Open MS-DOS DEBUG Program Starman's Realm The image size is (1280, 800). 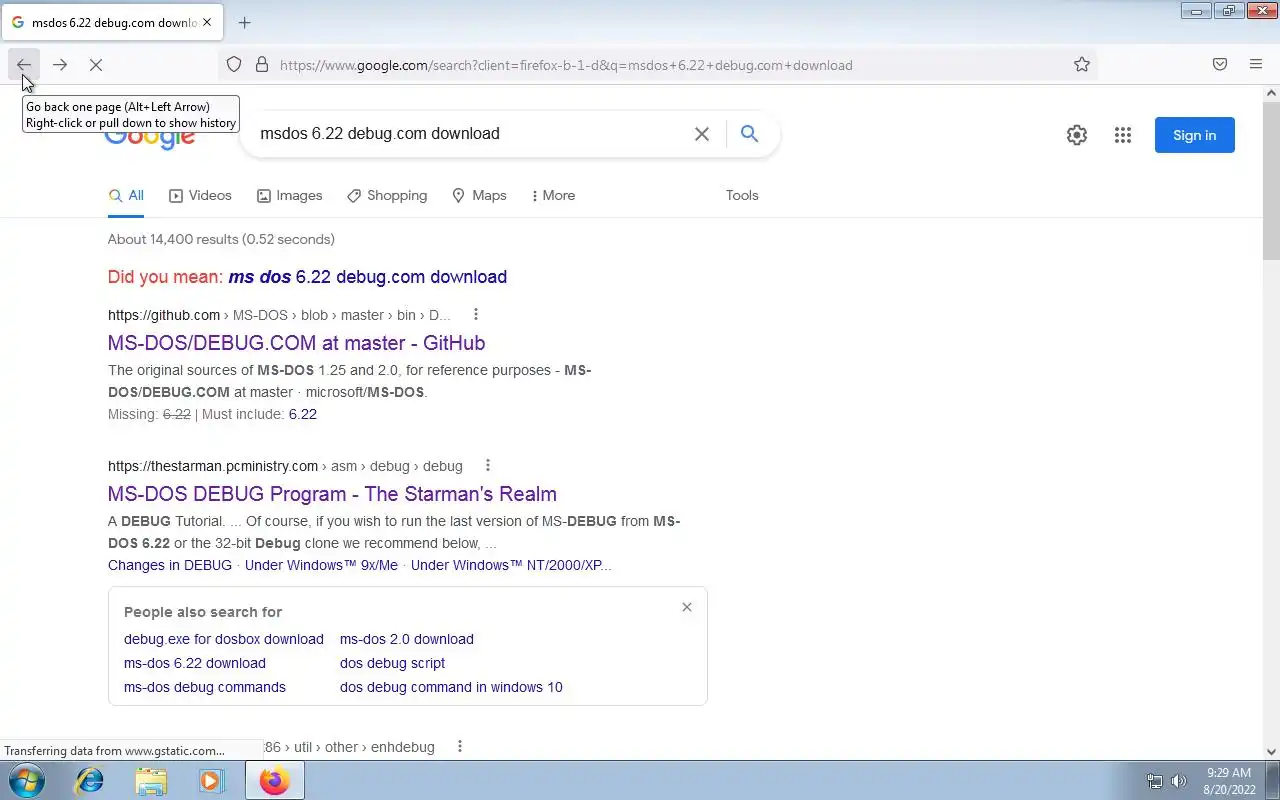click(332, 494)
